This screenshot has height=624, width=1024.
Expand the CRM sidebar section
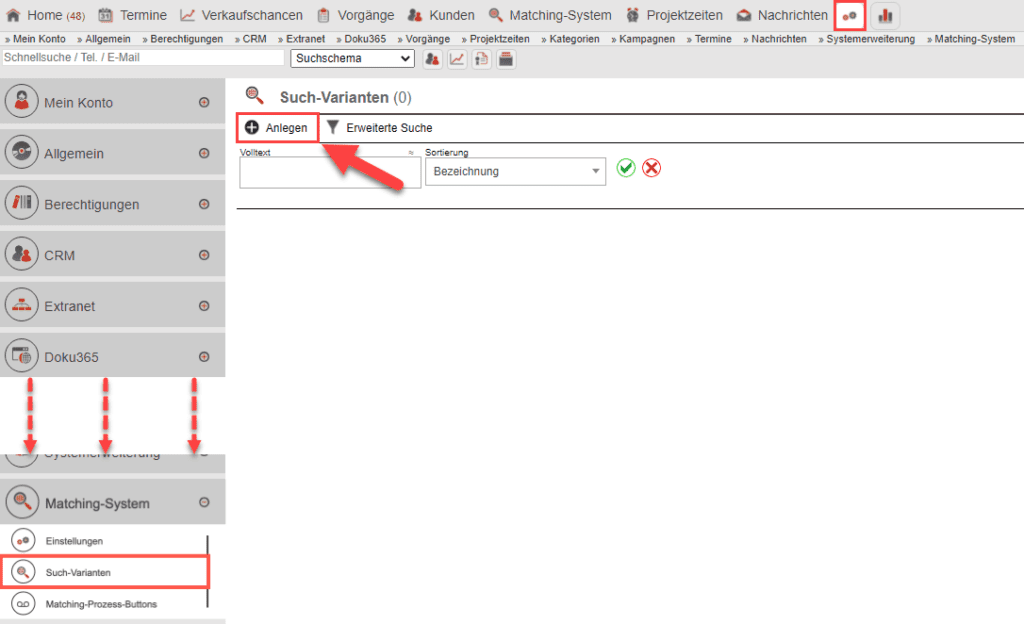pyautogui.click(x=203, y=253)
